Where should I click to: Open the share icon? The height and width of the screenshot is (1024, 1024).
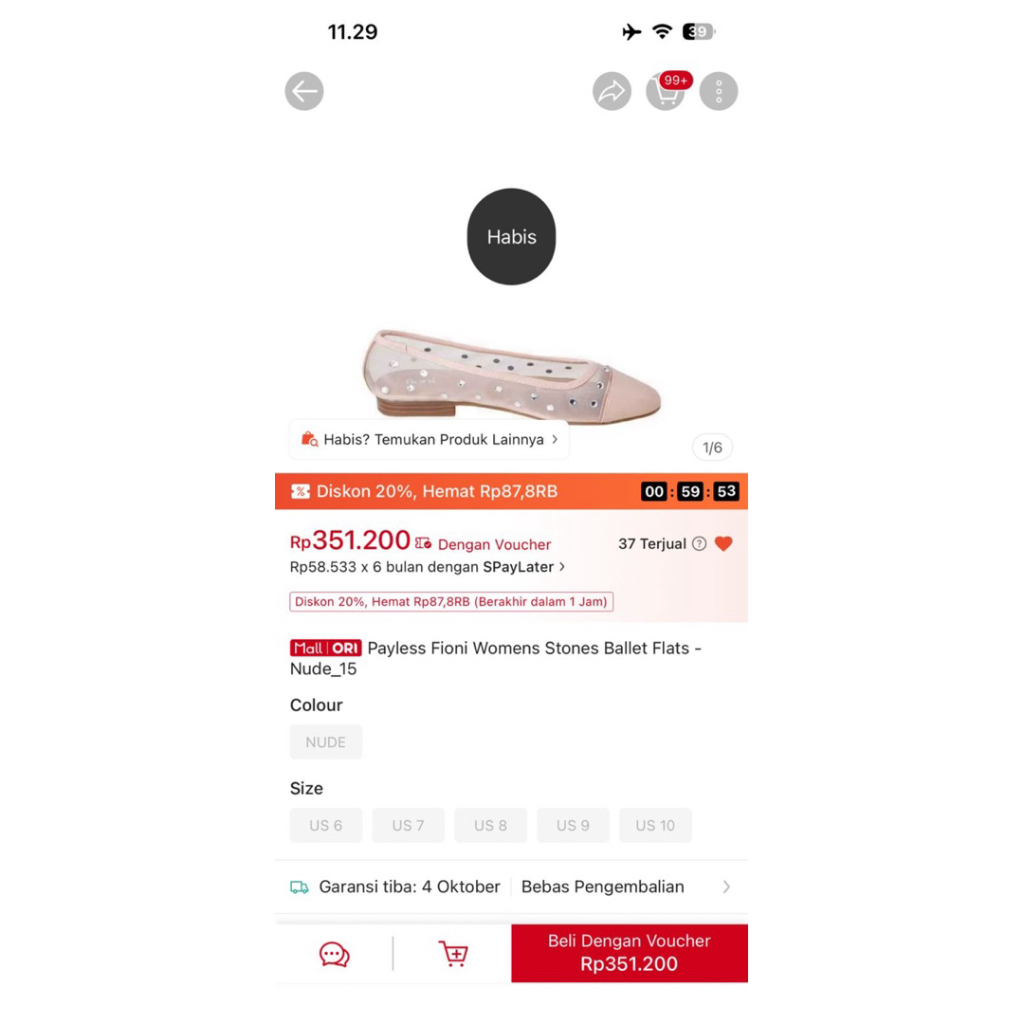pos(612,91)
